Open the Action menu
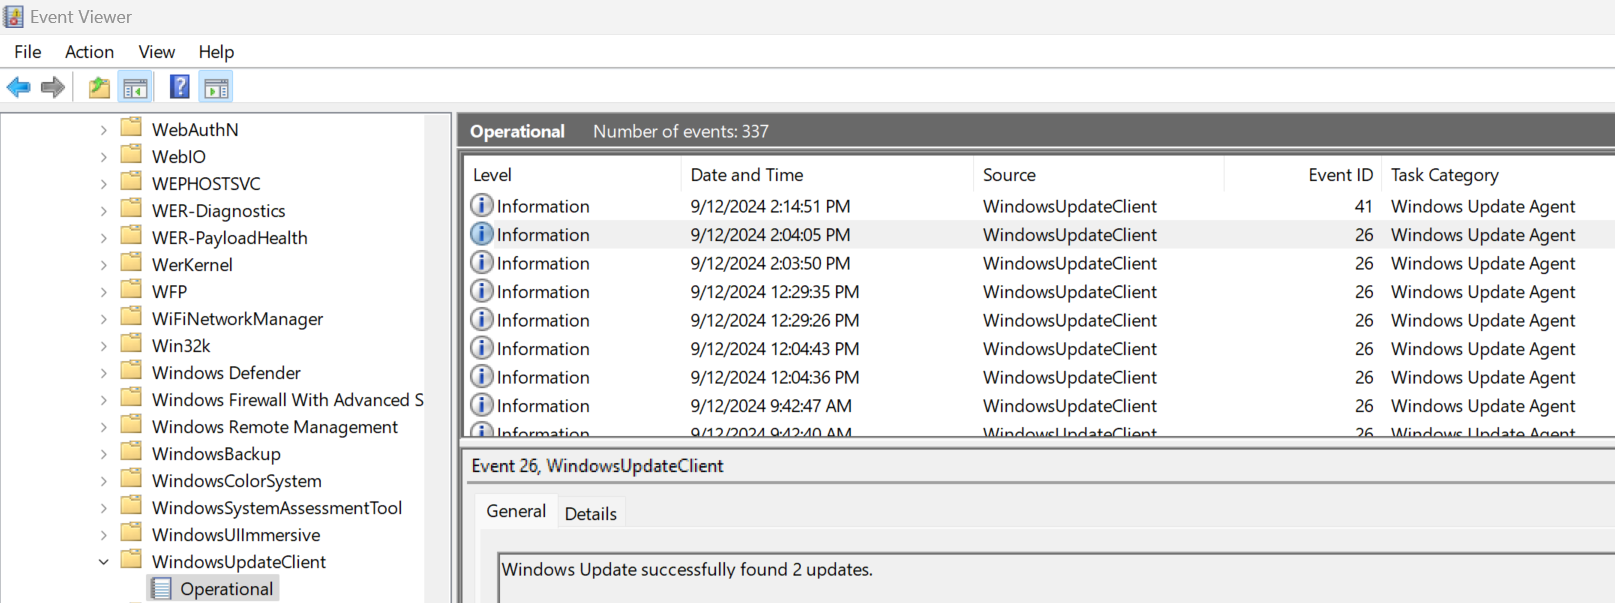Viewport: 1615px width, 603px height. pos(89,52)
